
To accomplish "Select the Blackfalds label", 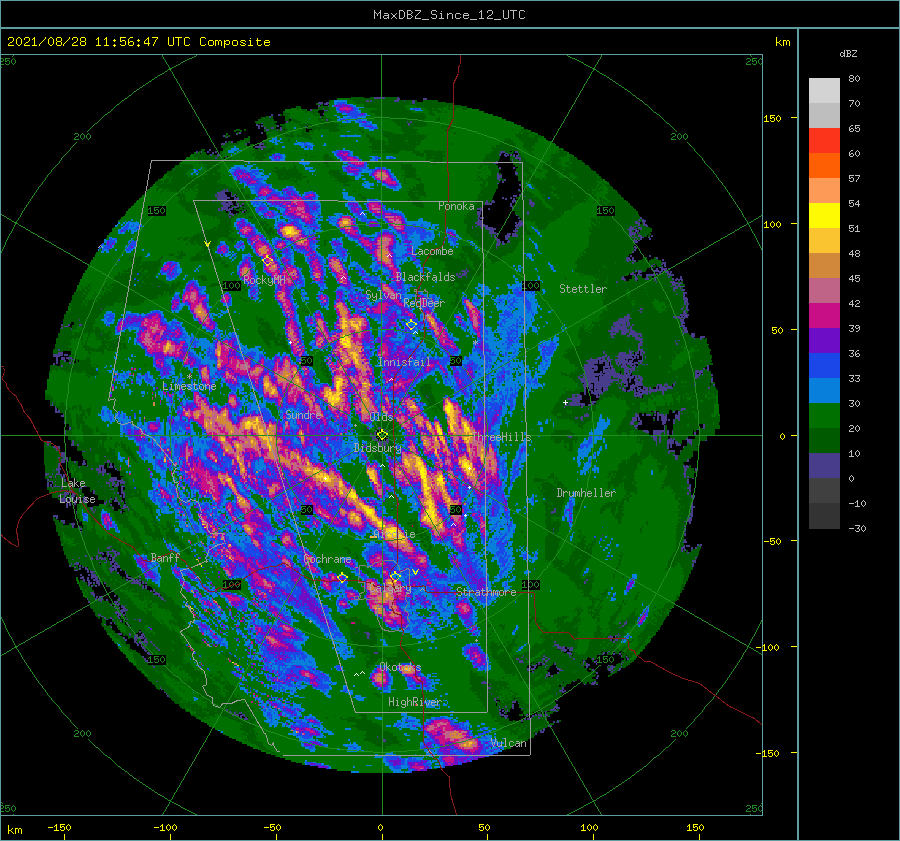I will click(425, 277).
